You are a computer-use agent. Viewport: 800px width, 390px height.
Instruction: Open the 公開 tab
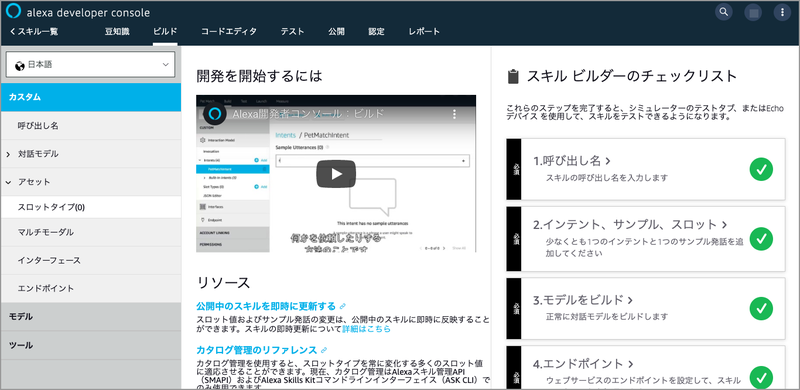click(x=336, y=32)
